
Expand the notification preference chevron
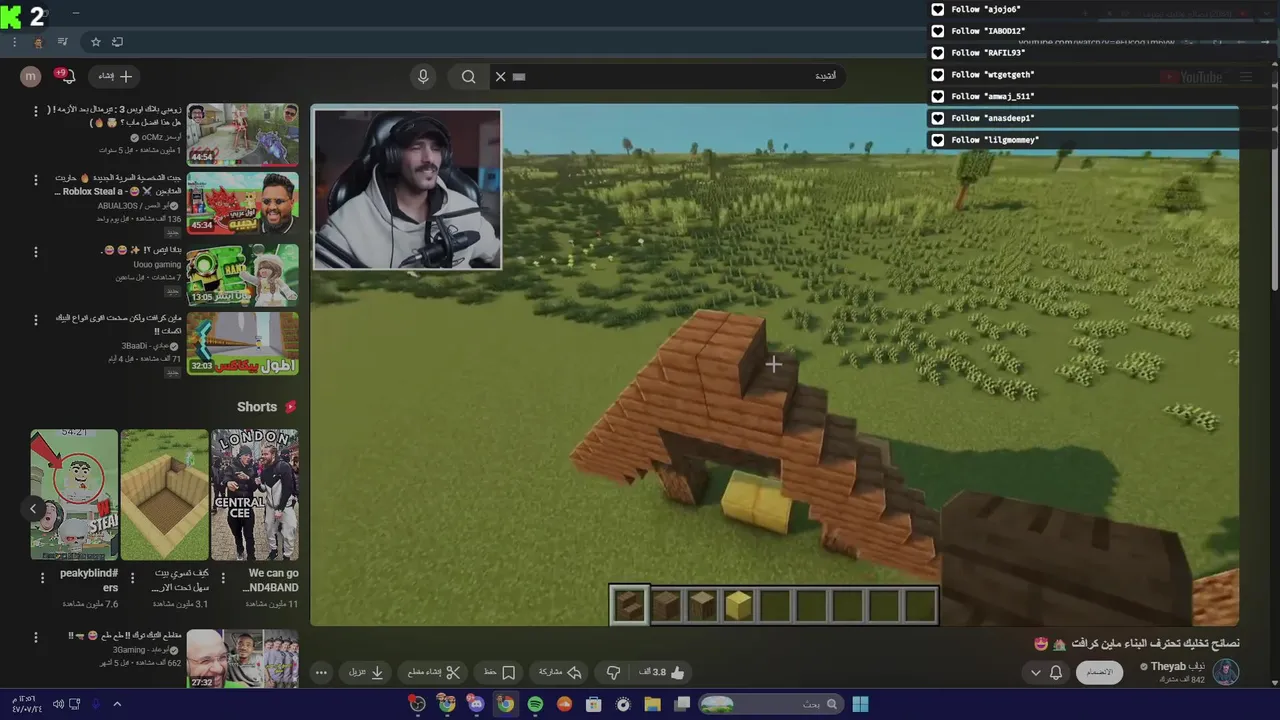coord(1035,672)
